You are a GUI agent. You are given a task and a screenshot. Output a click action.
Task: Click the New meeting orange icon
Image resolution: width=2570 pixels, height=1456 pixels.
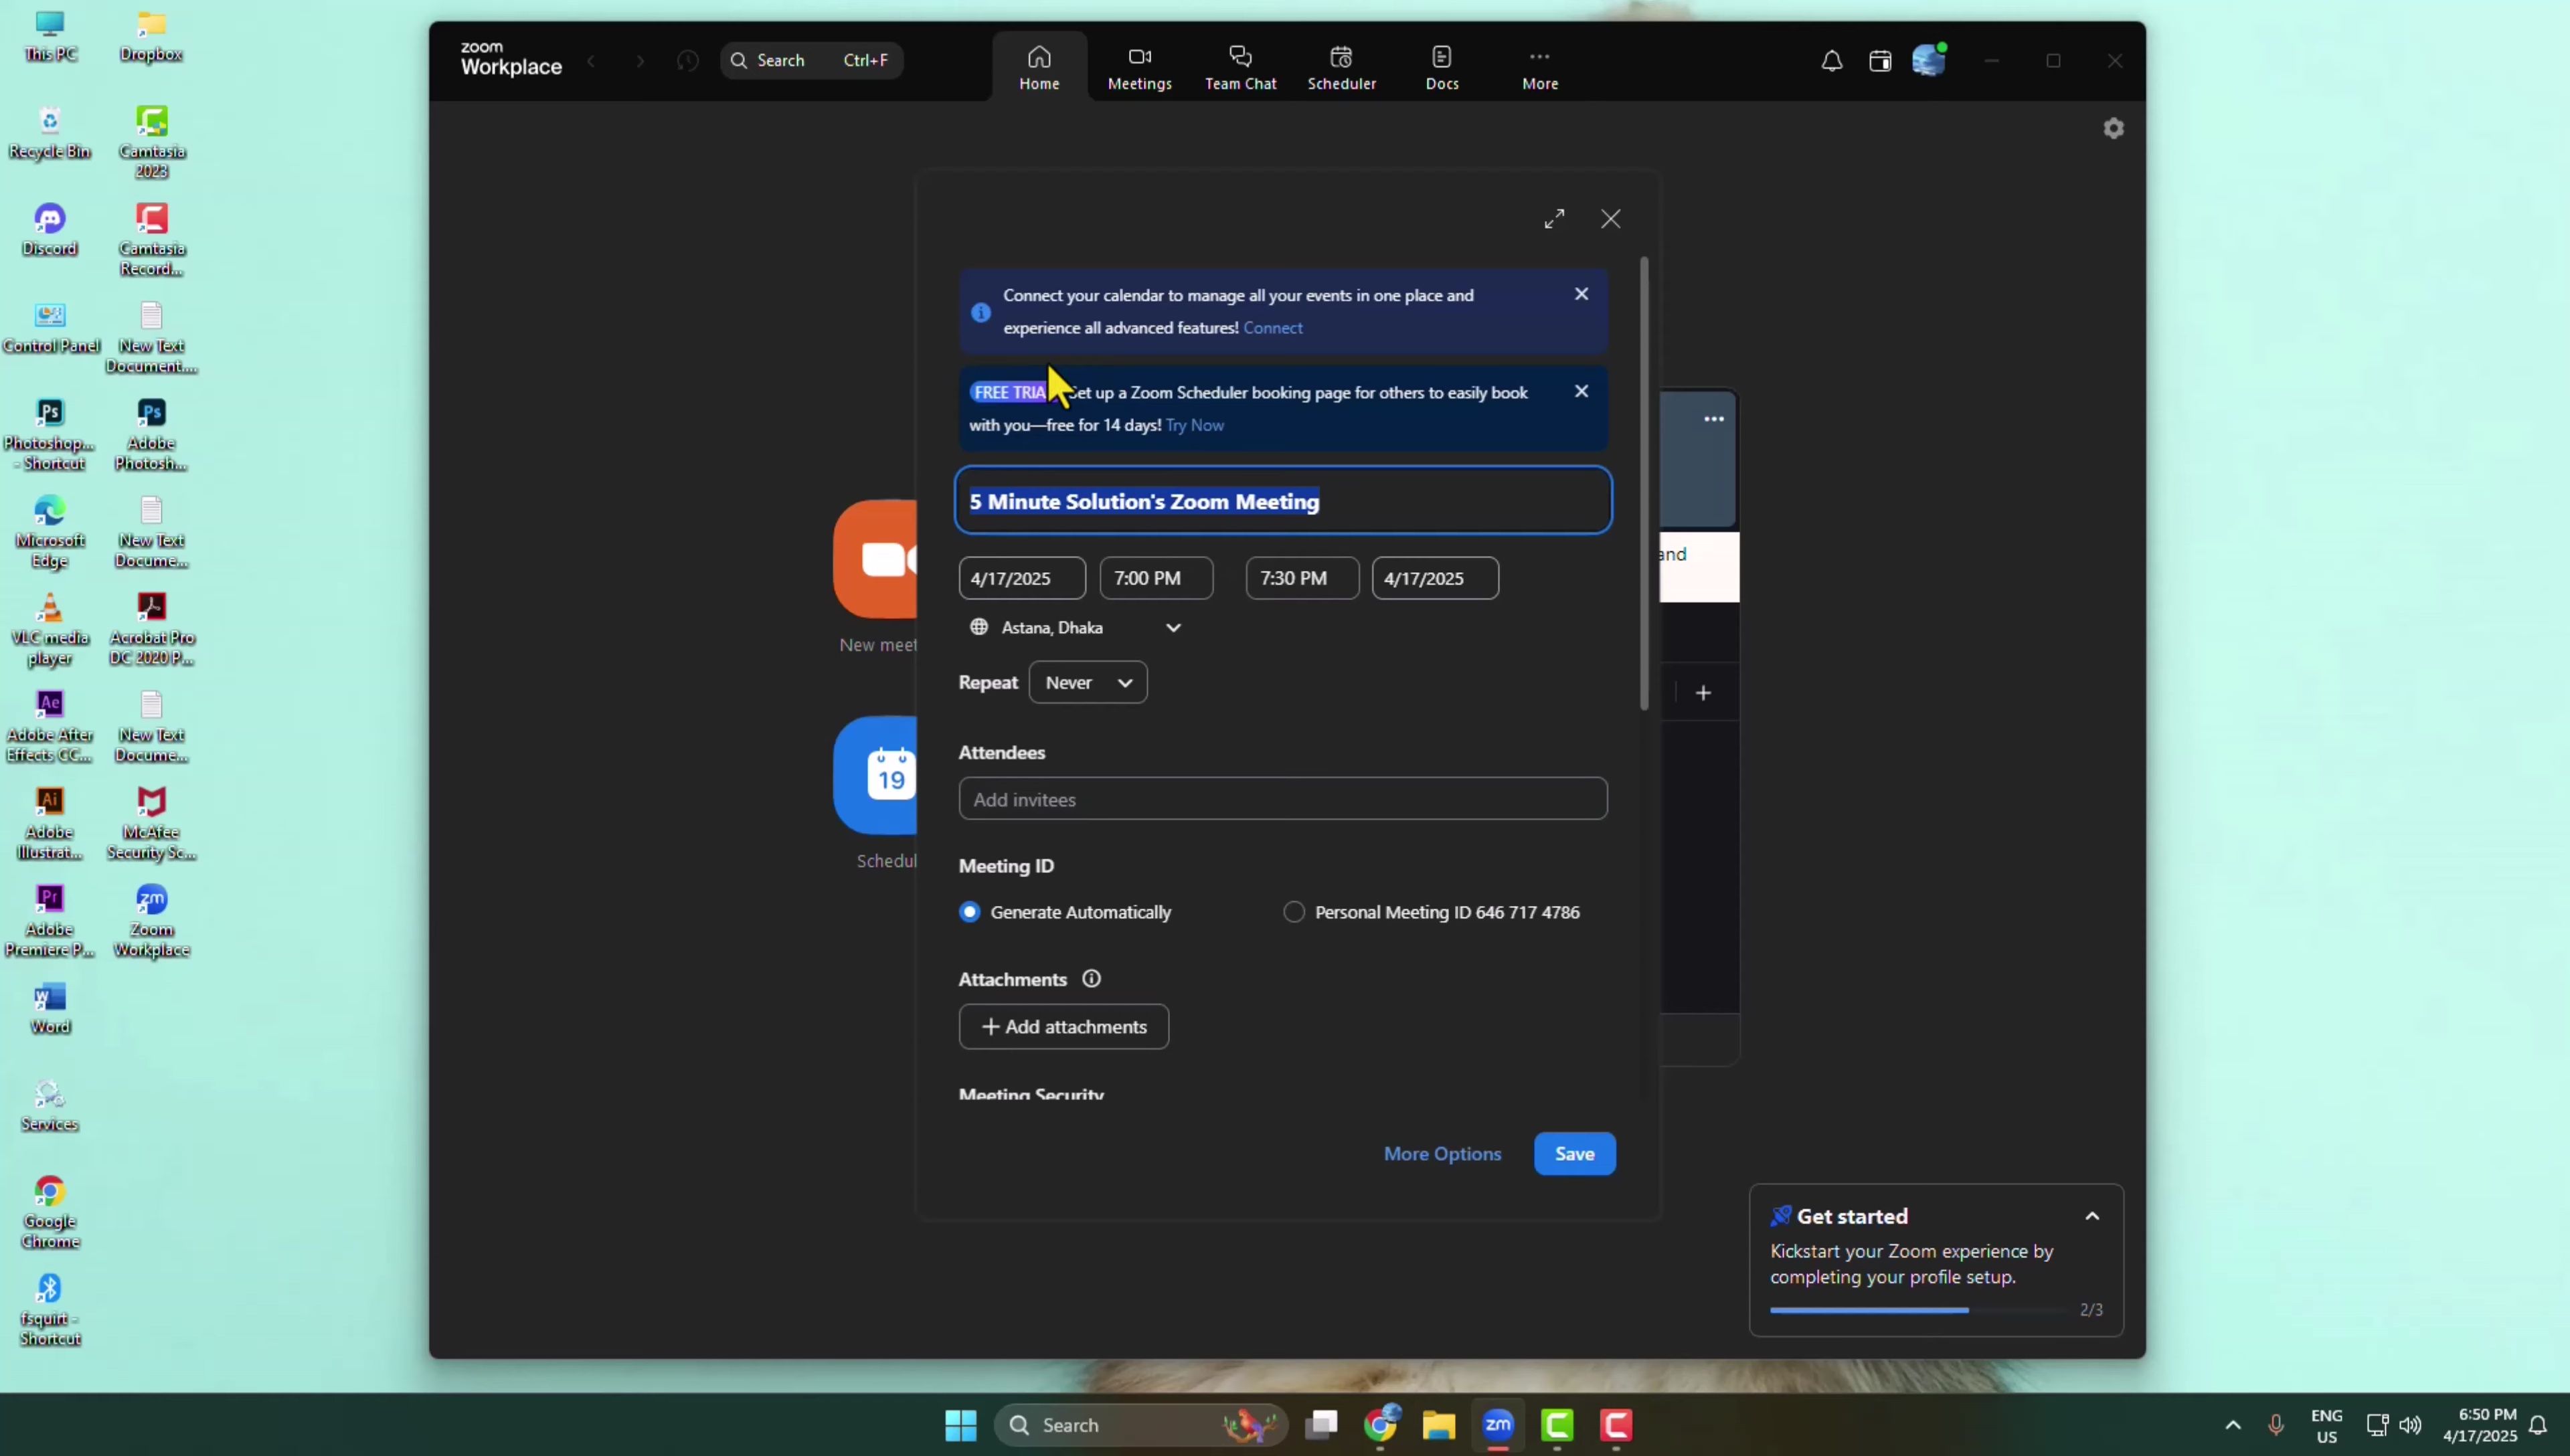(x=875, y=559)
